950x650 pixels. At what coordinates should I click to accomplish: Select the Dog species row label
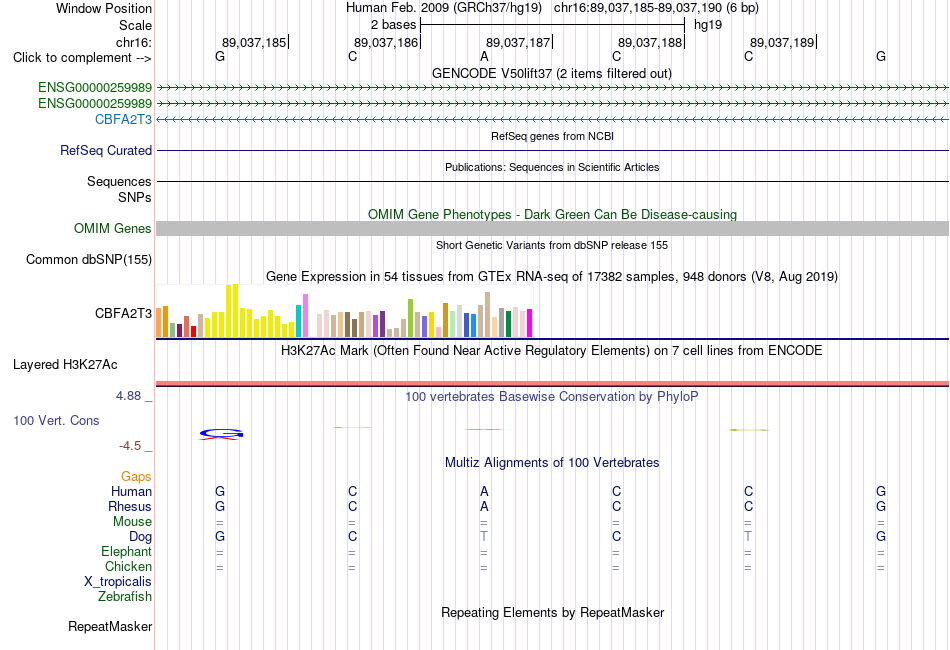[x=140, y=536]
